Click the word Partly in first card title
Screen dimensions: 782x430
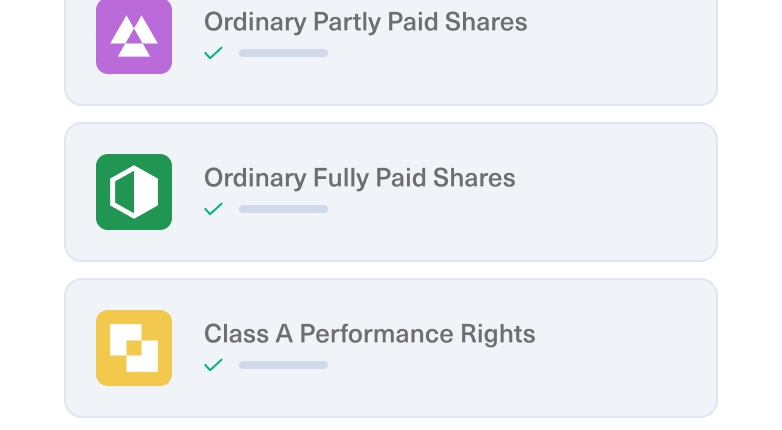[x=347, y=22]
